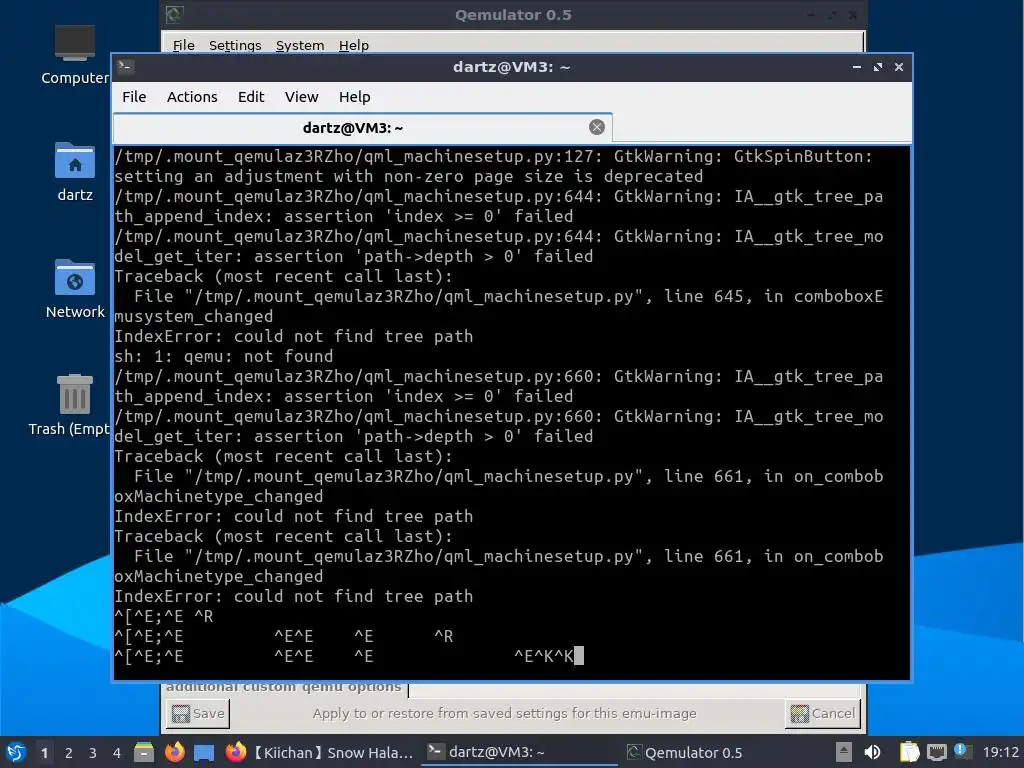The height and width of the screenshot is (768, 1024).
Task: Open the Lubuntu start menu icon
Action: tap(16, 752)
